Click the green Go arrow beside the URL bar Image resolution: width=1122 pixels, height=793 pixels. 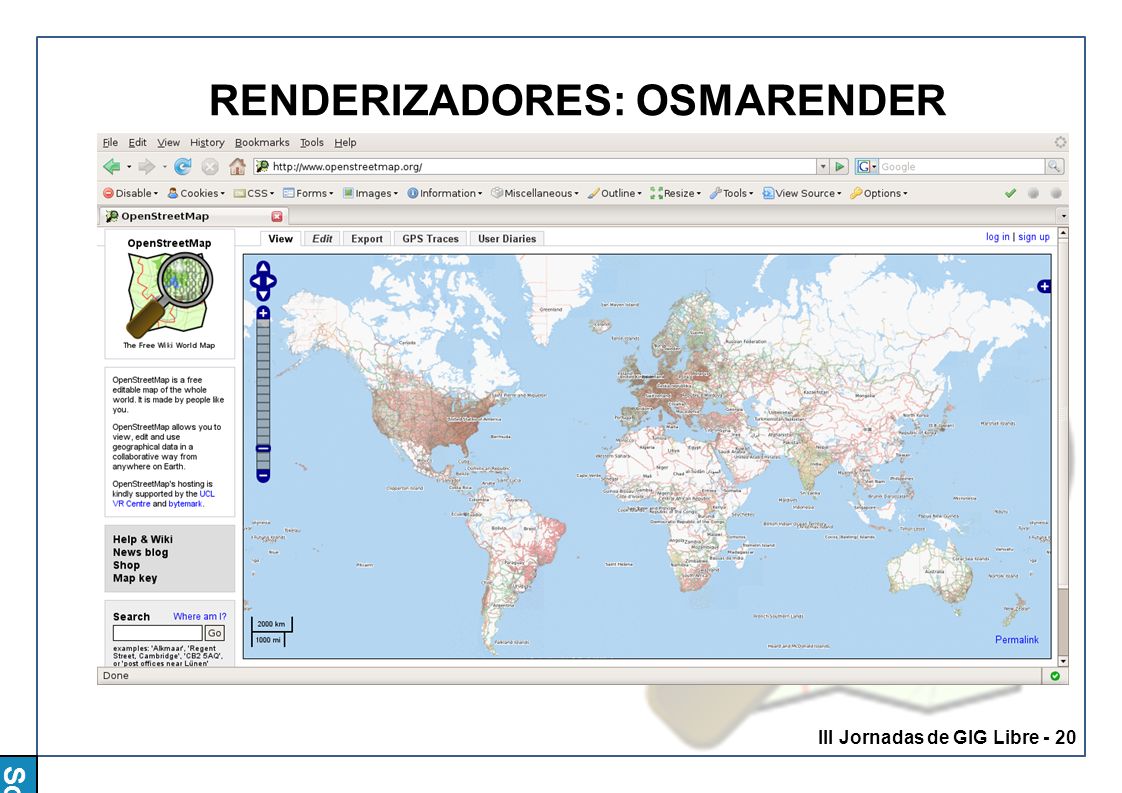point(840,167)
